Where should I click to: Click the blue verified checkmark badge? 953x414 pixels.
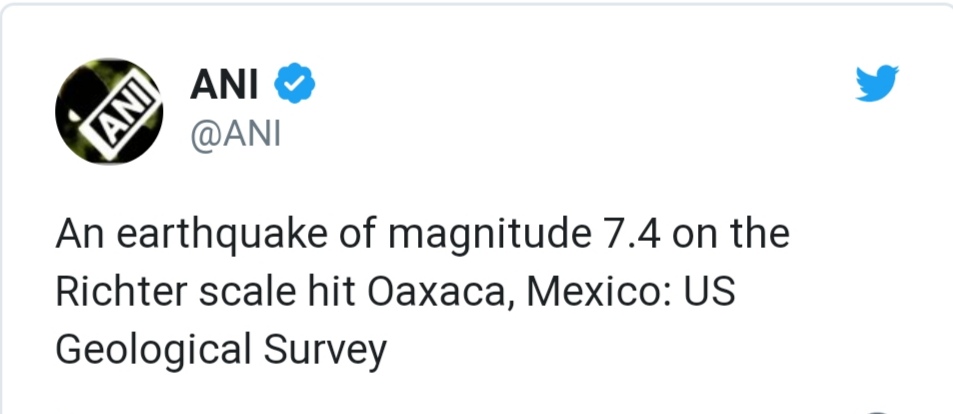pos(295,87)
